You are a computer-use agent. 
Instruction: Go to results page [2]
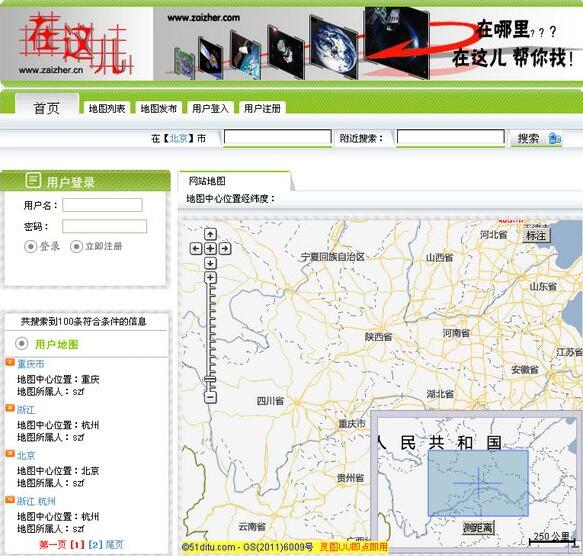[95, 545]
